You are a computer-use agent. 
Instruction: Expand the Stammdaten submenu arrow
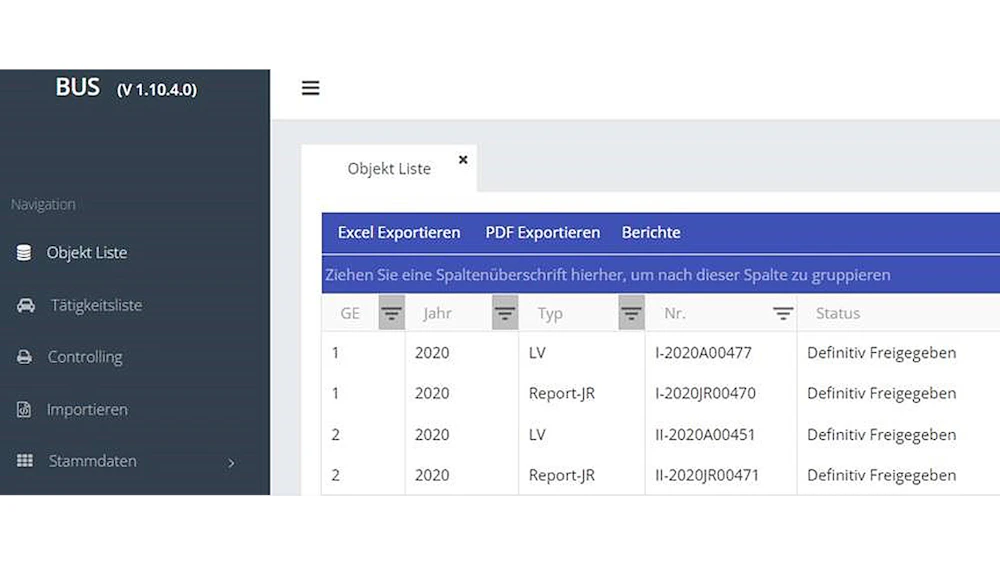coord(231,463)
